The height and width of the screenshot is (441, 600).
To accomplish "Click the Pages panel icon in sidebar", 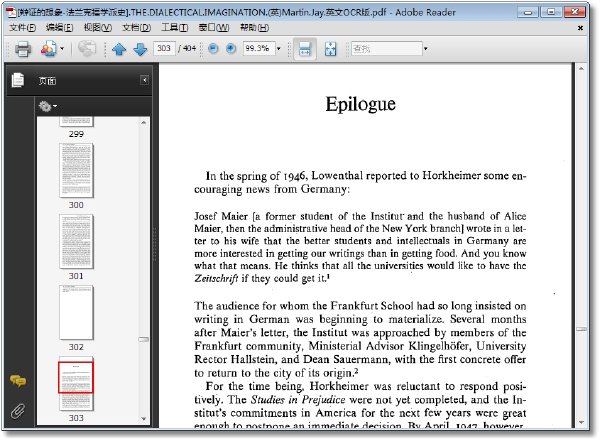I will click(18, 80).
